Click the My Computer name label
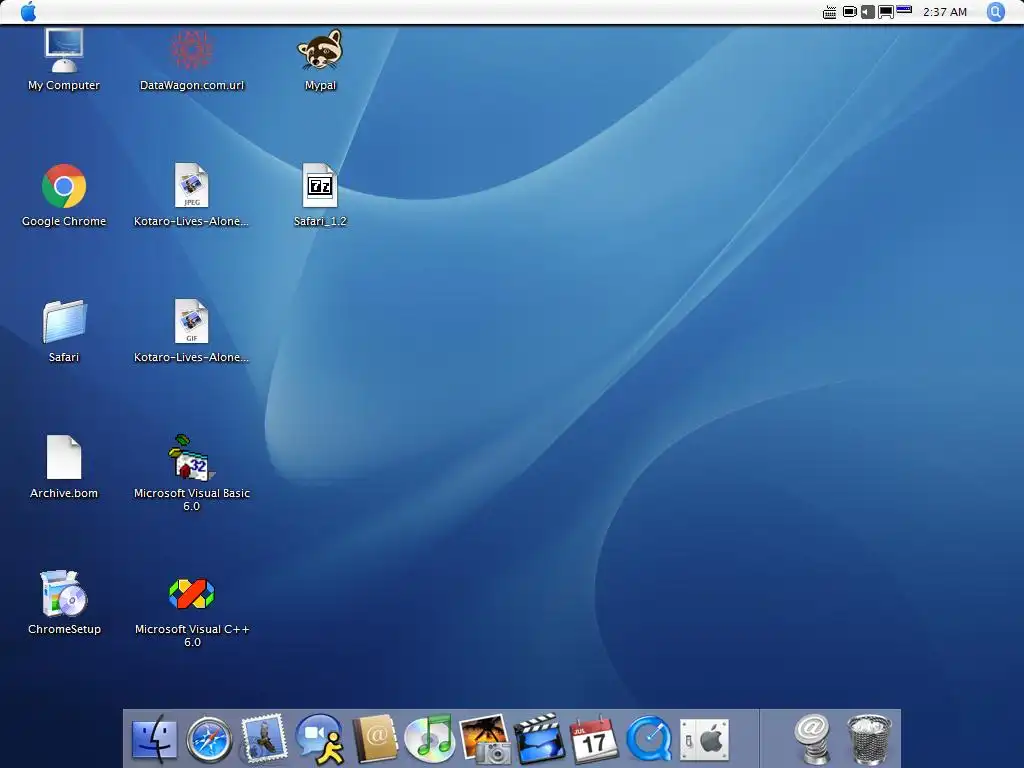 (x=64, y=86)
